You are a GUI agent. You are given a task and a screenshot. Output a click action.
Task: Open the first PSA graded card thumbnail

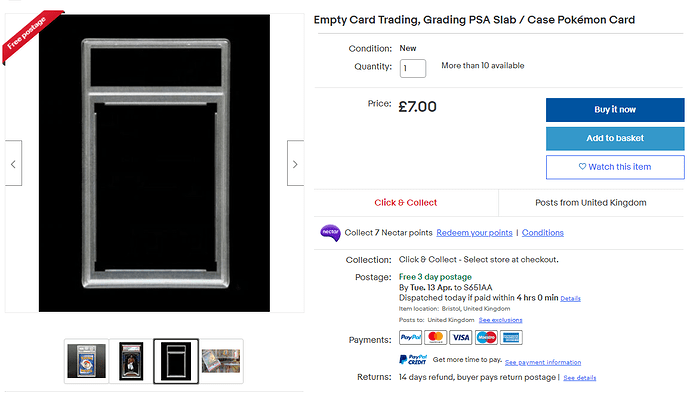tap(86, 361)
